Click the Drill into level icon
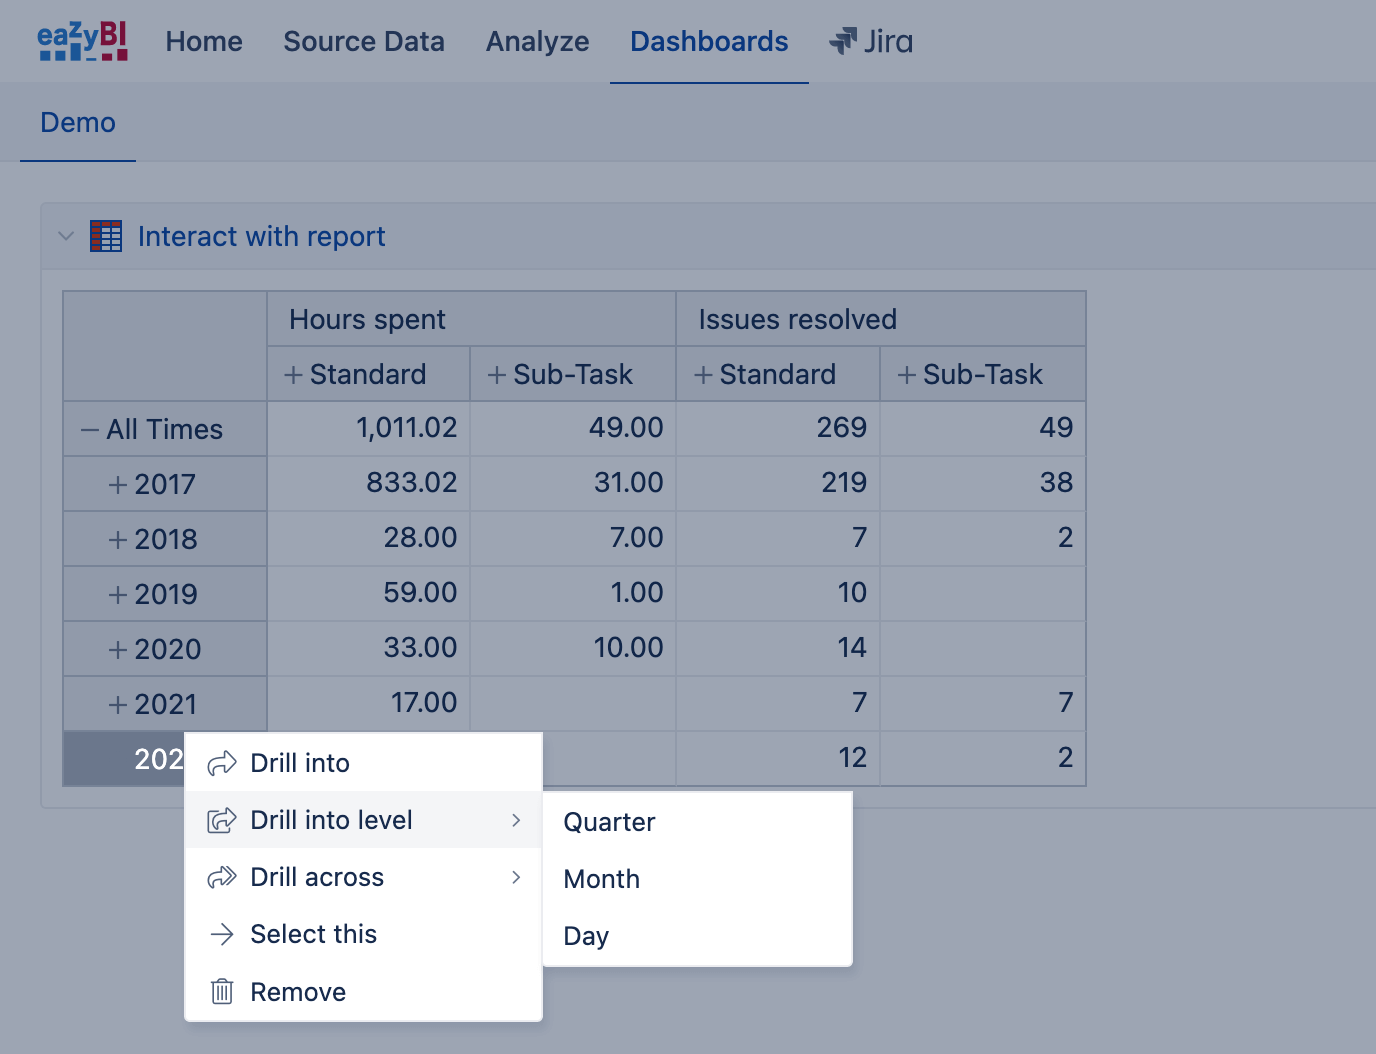Screen dimensions: 1376x1054 coord(222,821)
